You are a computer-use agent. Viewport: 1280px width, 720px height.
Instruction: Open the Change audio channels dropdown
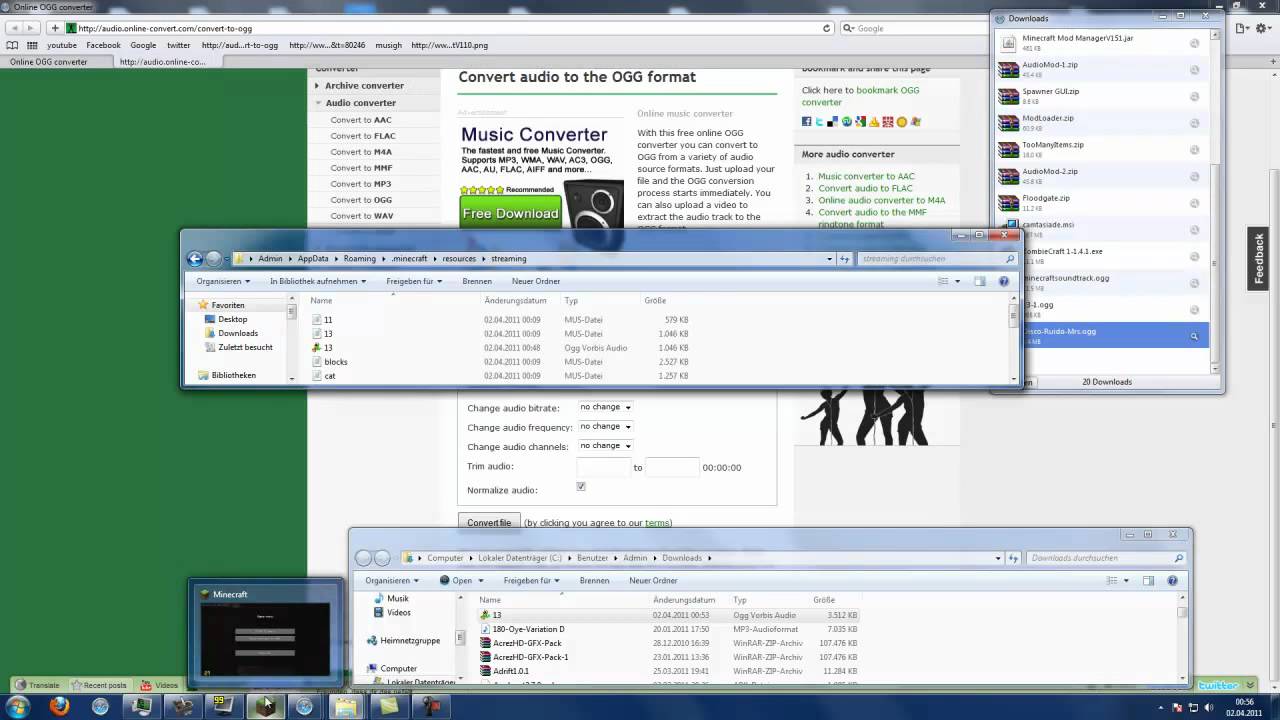pos(605,445)
